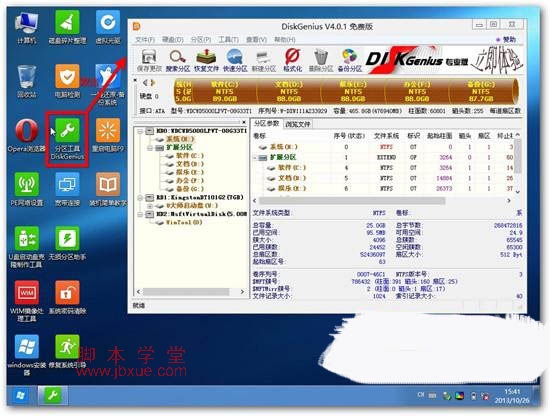Expand the U大师启动盘(V:) tree node

click(150, 206)
